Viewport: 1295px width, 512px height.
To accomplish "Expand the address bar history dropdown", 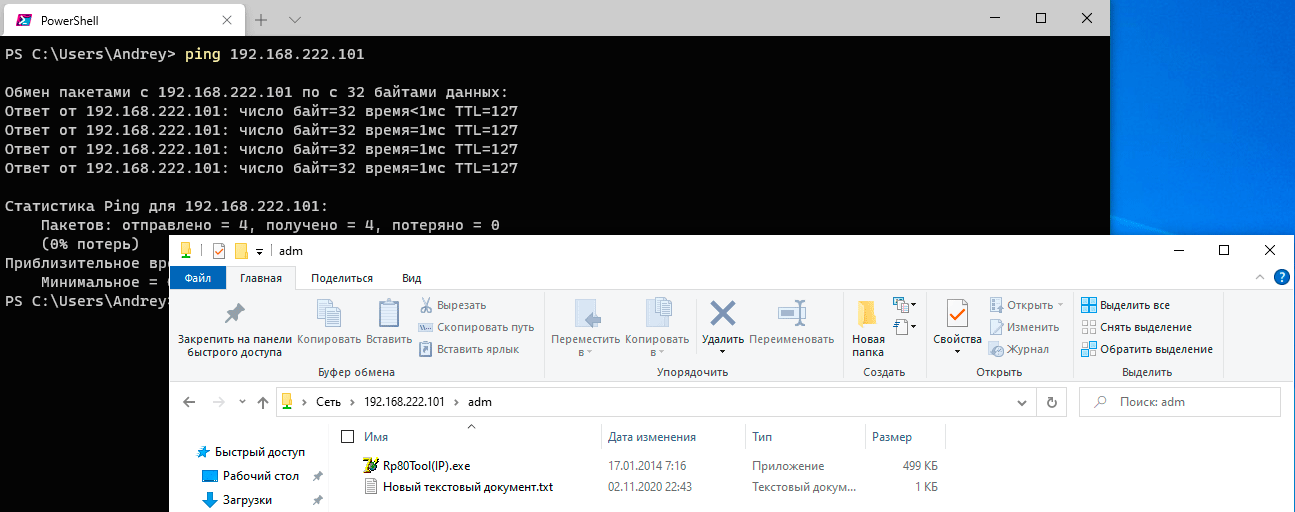I will (1023, 402).
